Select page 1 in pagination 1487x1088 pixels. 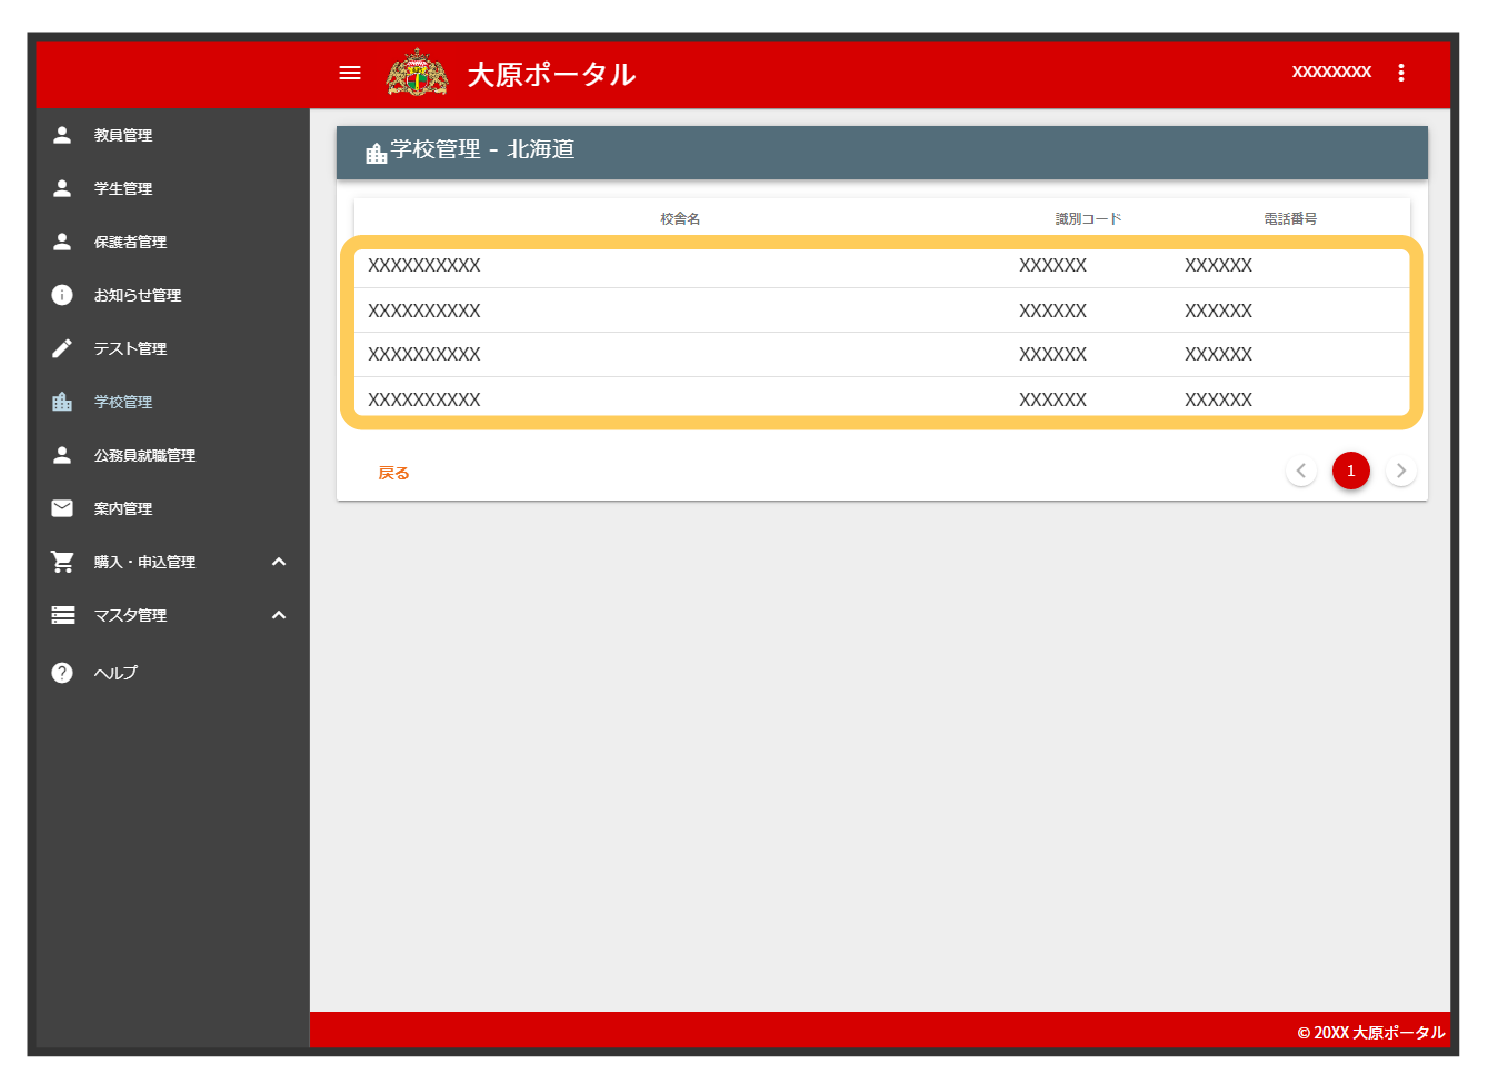[1351, 471]
